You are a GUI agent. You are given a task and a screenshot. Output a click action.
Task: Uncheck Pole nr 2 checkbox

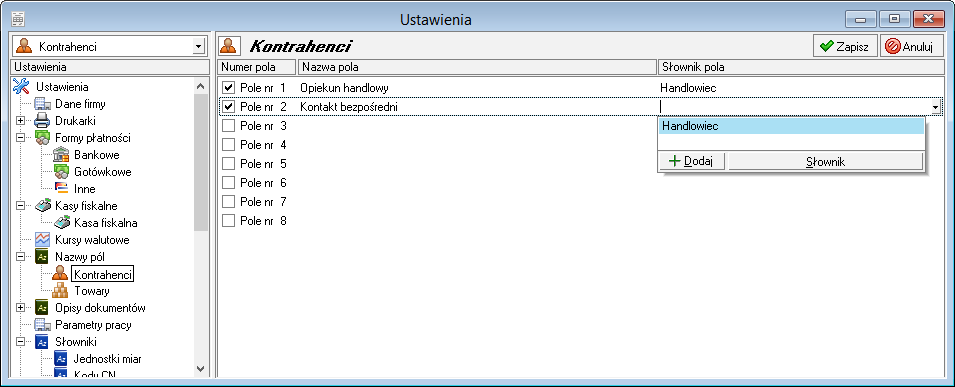(x=229, y=107)
